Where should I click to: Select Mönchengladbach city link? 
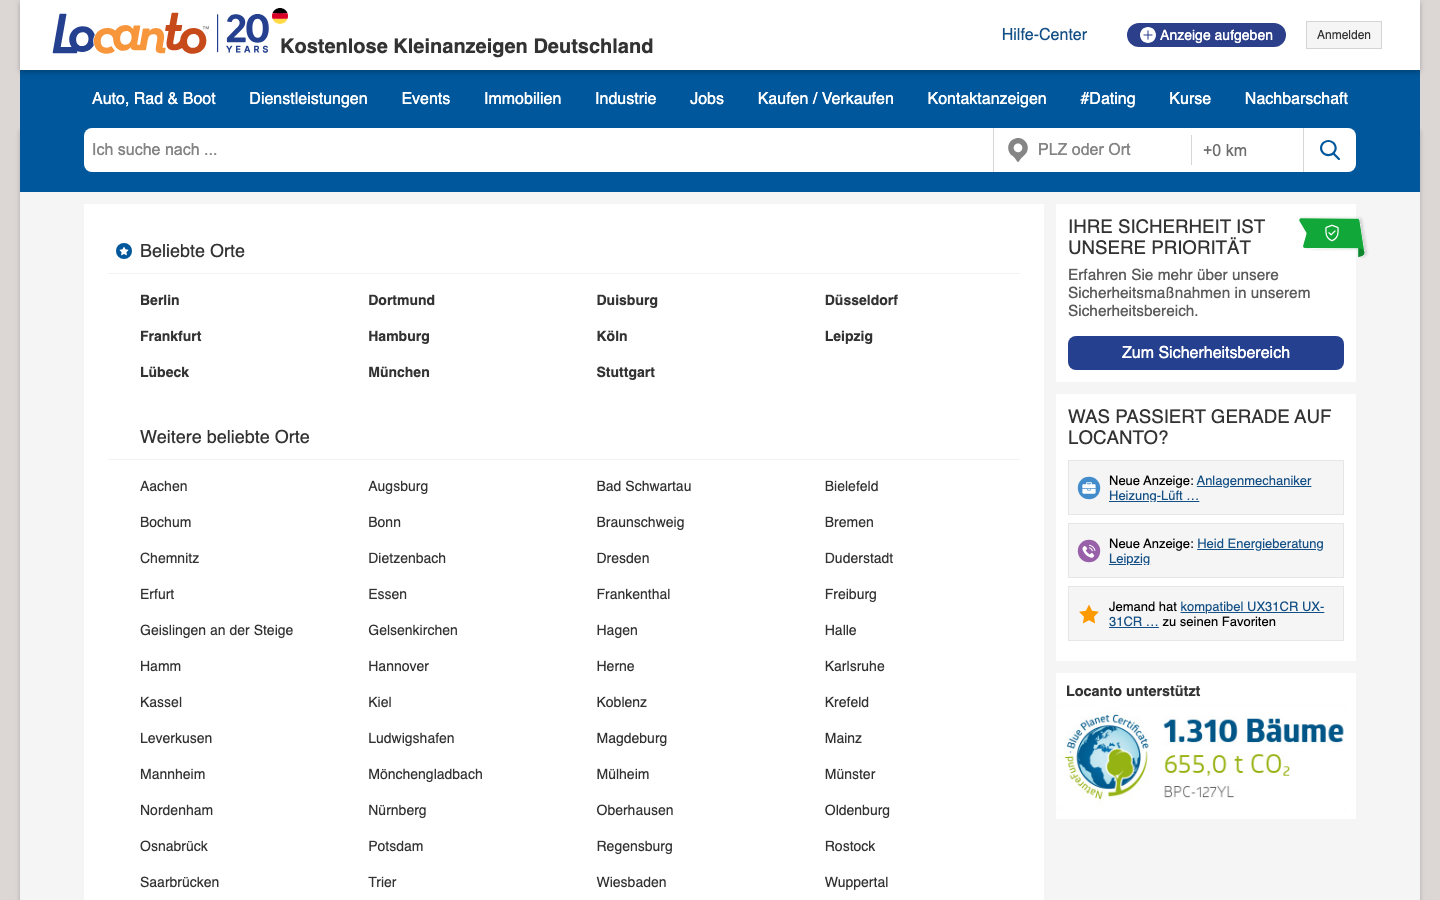click(425, 774)
